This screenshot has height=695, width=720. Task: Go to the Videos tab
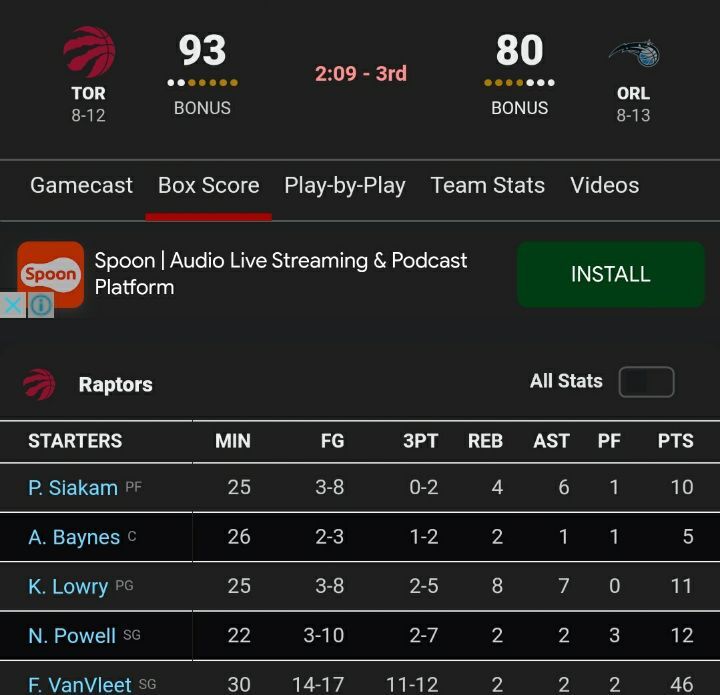coord(604,186)
